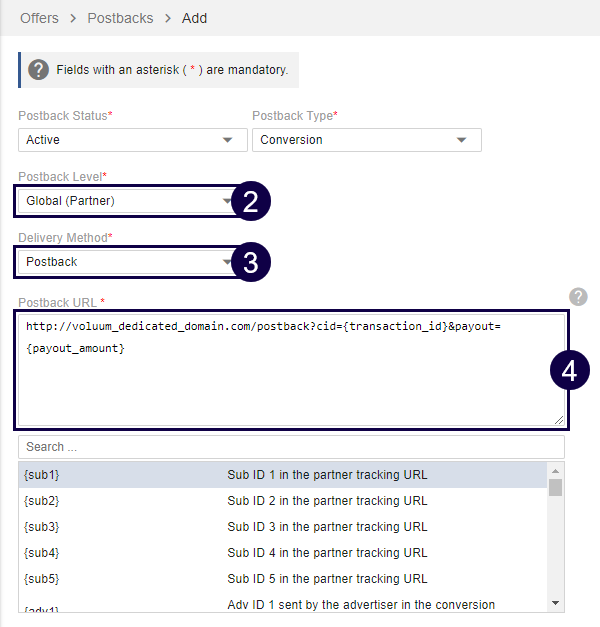Click the help icon beside Postback URL
The image size is (600, 627).
pos(578,297)
